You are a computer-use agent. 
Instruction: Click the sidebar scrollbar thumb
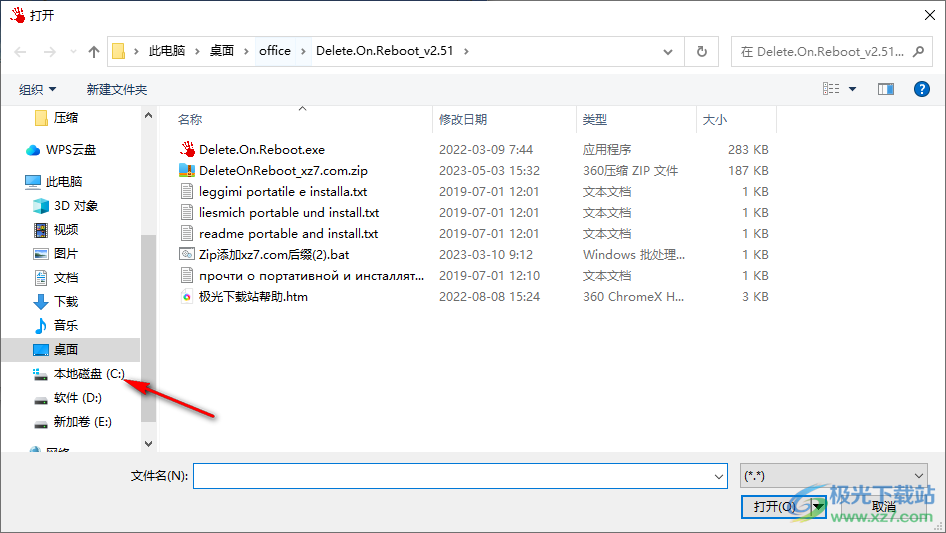tap(148, 328)
